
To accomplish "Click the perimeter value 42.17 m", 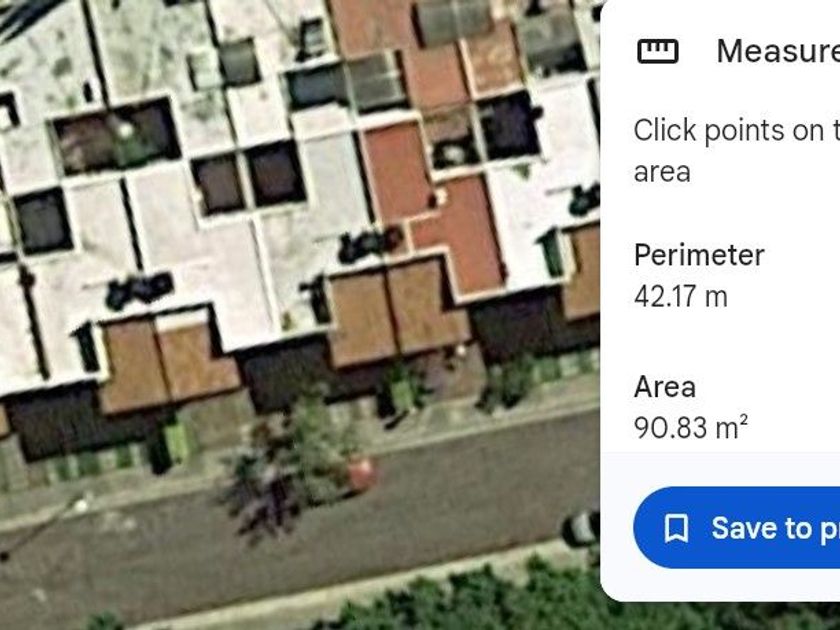I will click(680, 296).
